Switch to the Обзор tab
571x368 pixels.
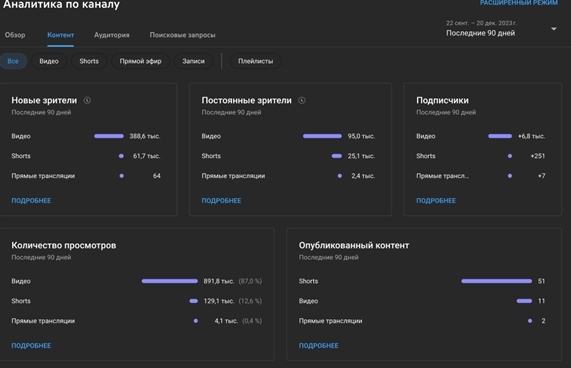click(15, 35)
